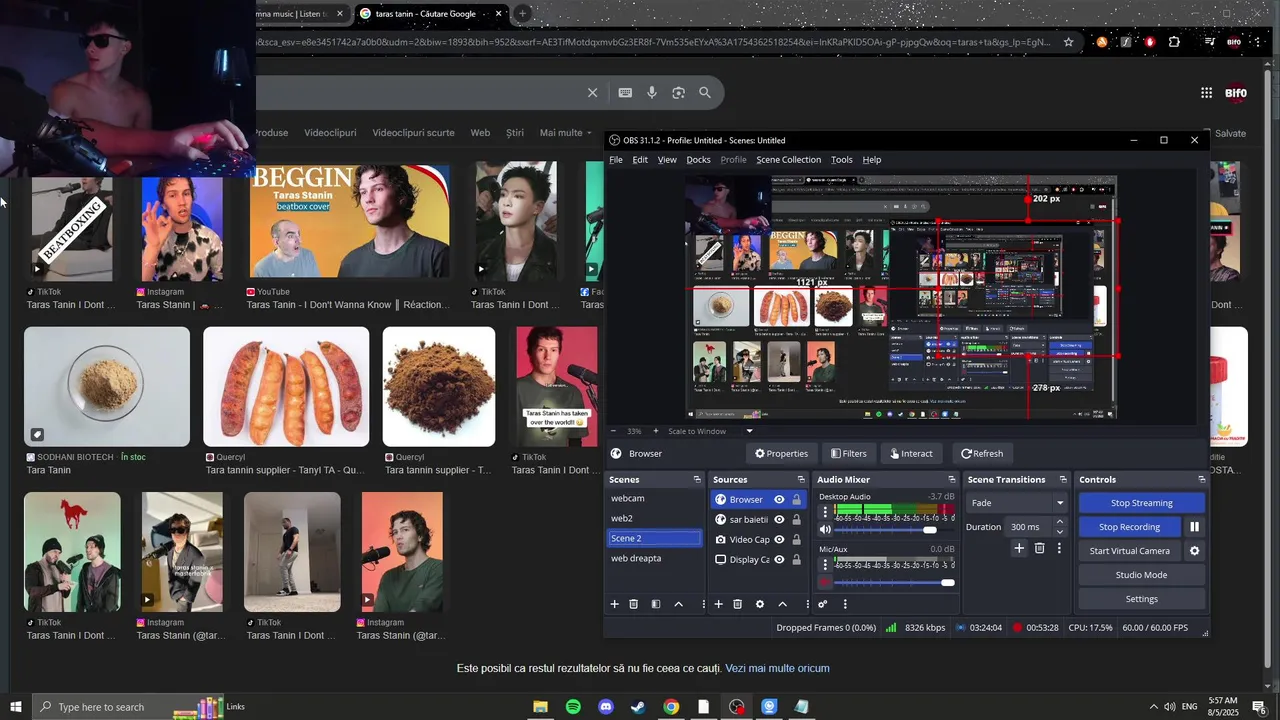1280x720 pixels.
Task: Open OBS Scene Collection menu
Action: pos(788,160)
